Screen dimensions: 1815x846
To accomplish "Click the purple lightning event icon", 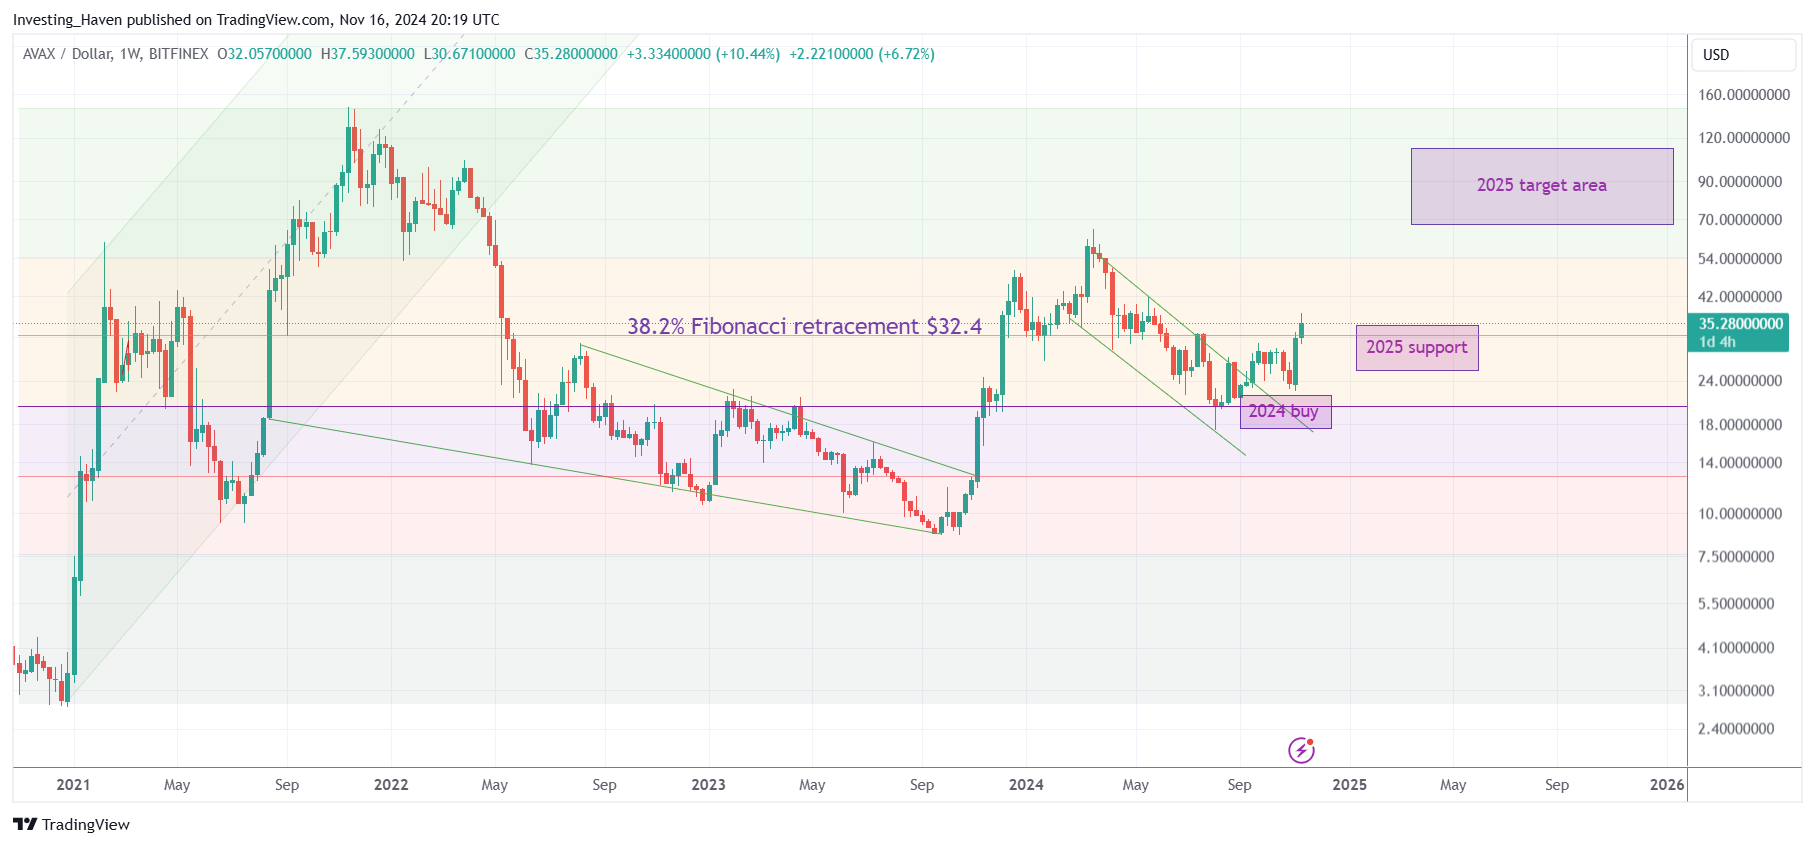I will click(1301, 750).
